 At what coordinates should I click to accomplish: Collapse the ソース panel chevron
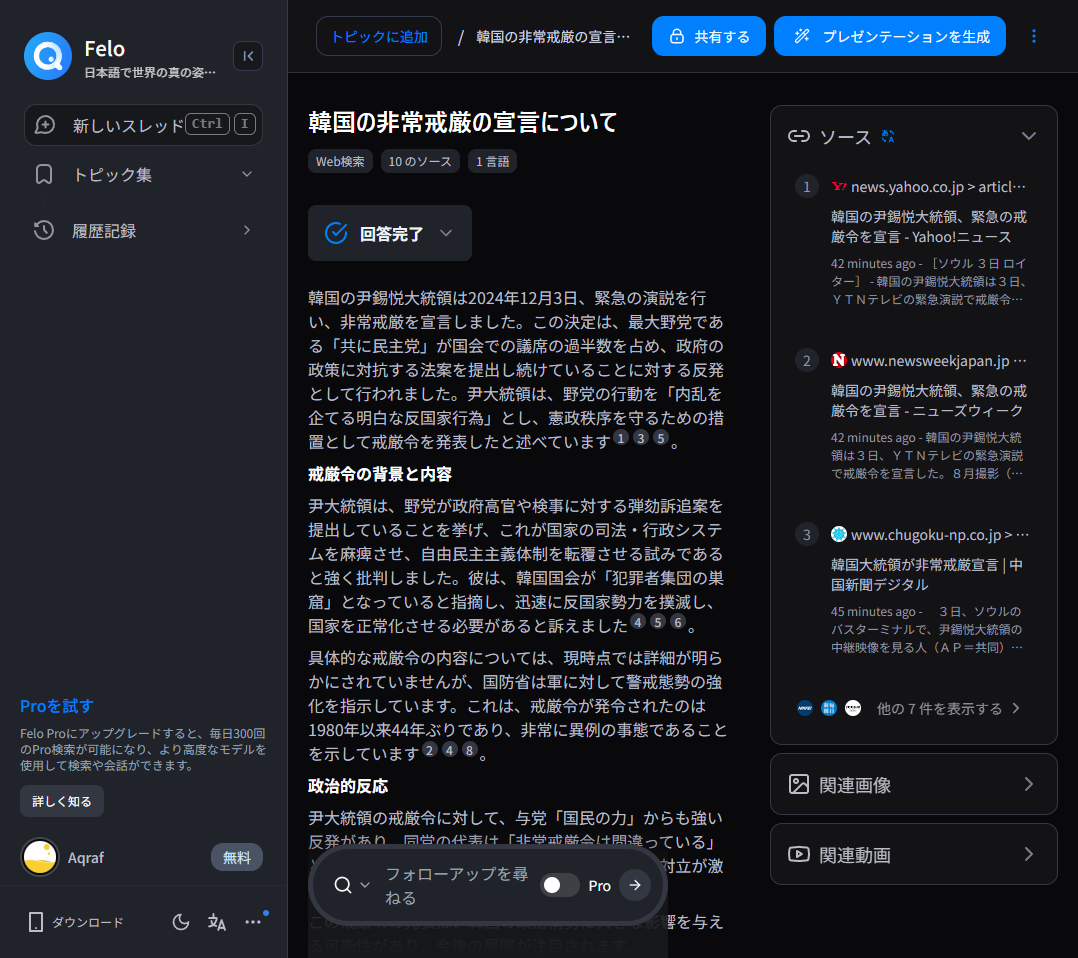[x=1028, y=136]
